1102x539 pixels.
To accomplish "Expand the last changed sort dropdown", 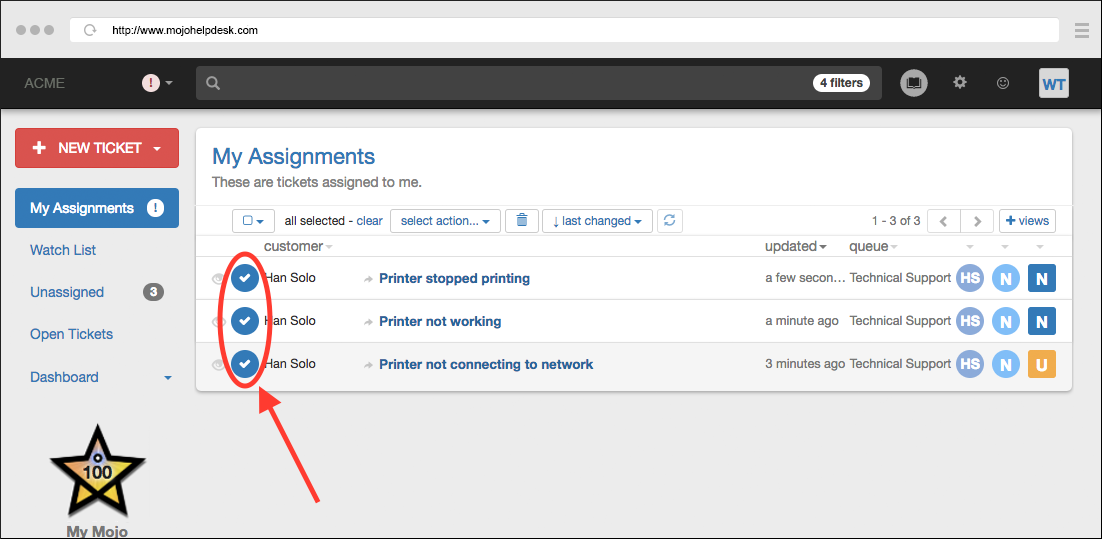I will click(x=597, y=221).
